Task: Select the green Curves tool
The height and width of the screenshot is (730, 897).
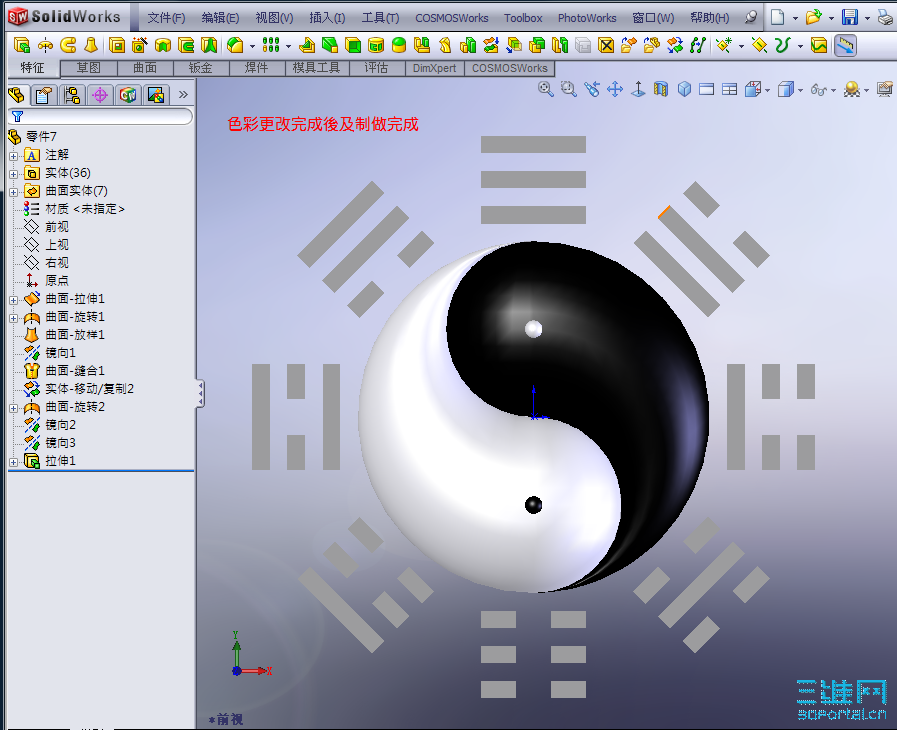Action: [x=782, y=45]
